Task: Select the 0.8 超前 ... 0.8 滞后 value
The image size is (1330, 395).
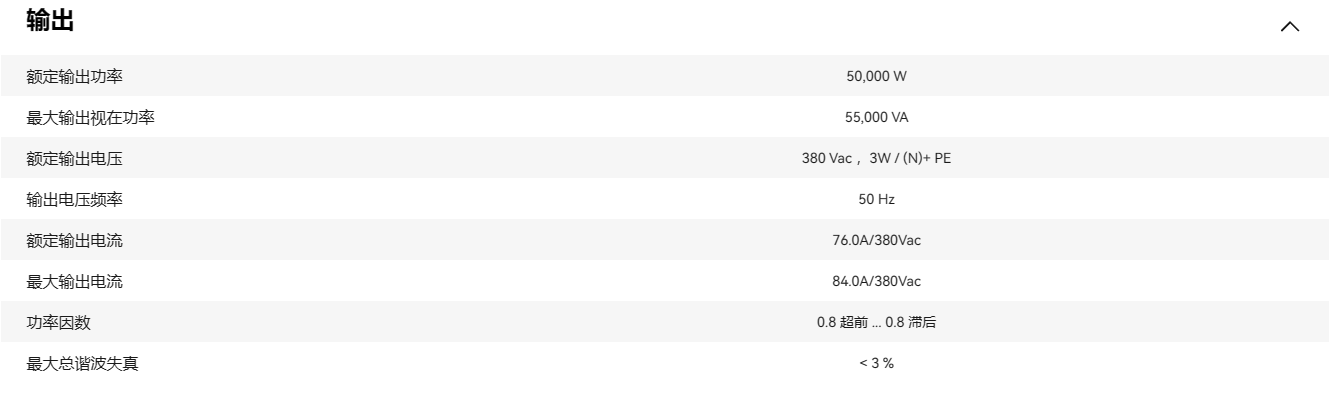Action: pos(876,323)
